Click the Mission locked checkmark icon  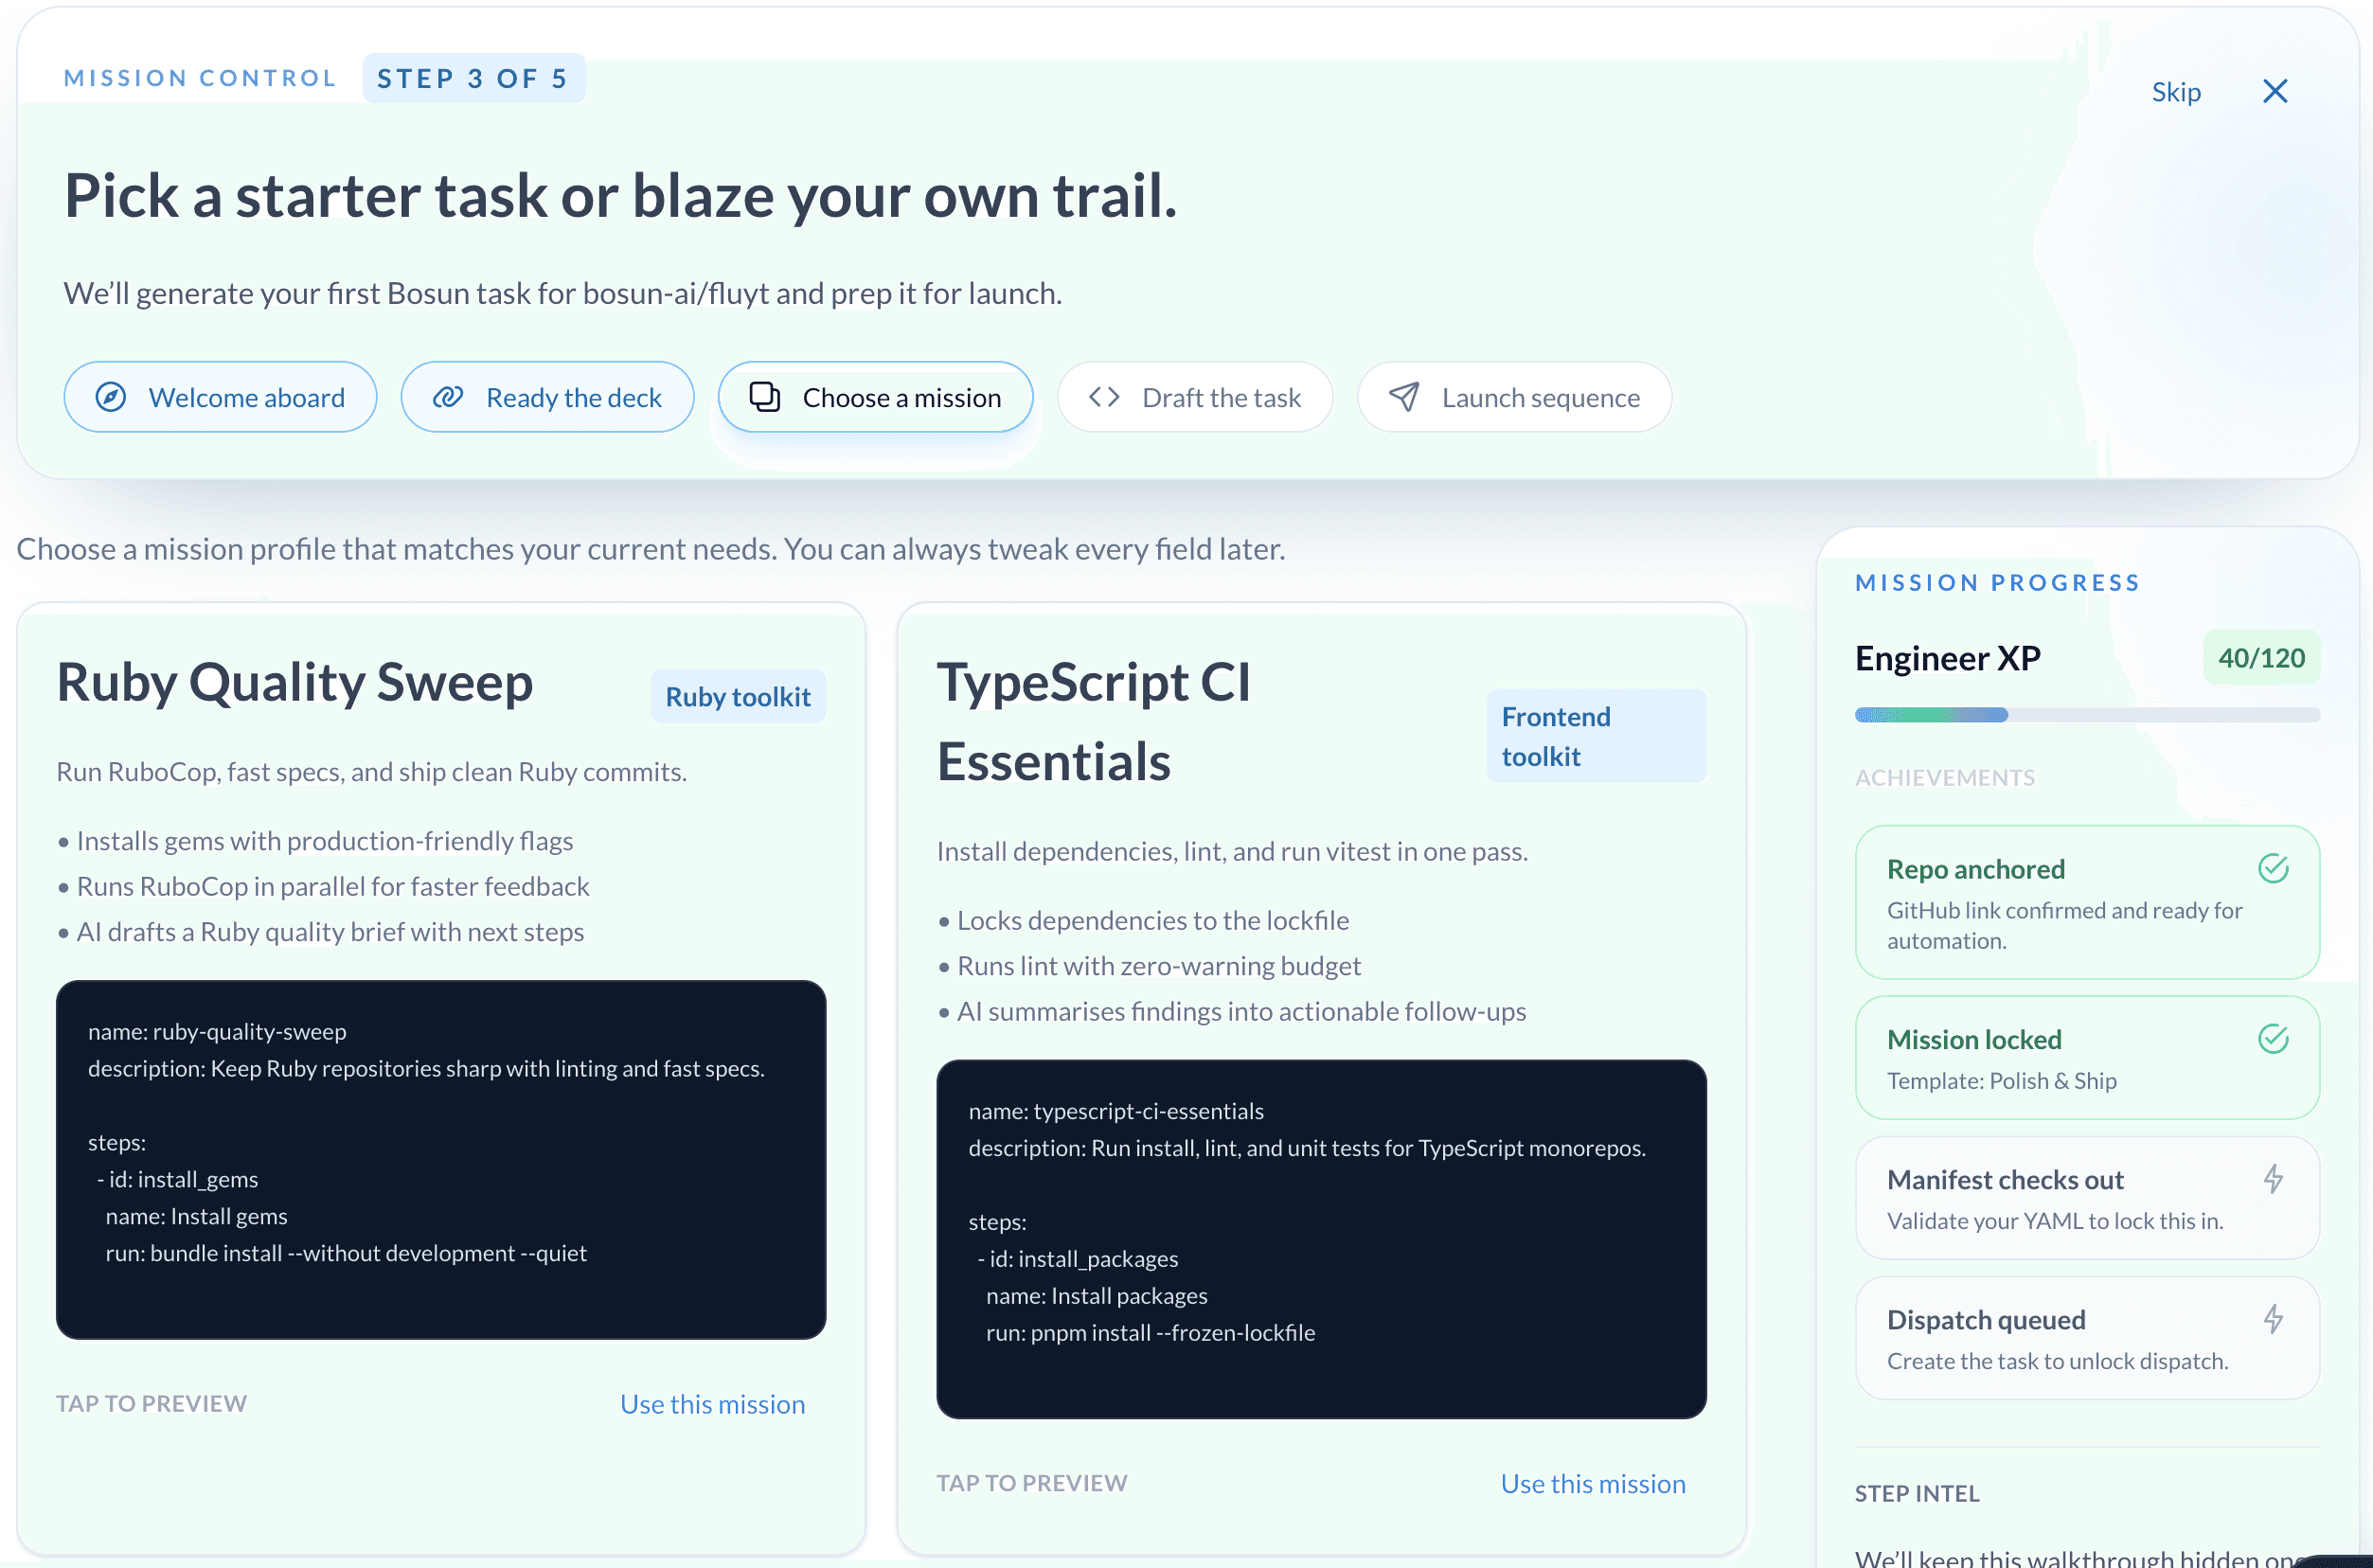pyautogui.click(x=2273, y=1039)
